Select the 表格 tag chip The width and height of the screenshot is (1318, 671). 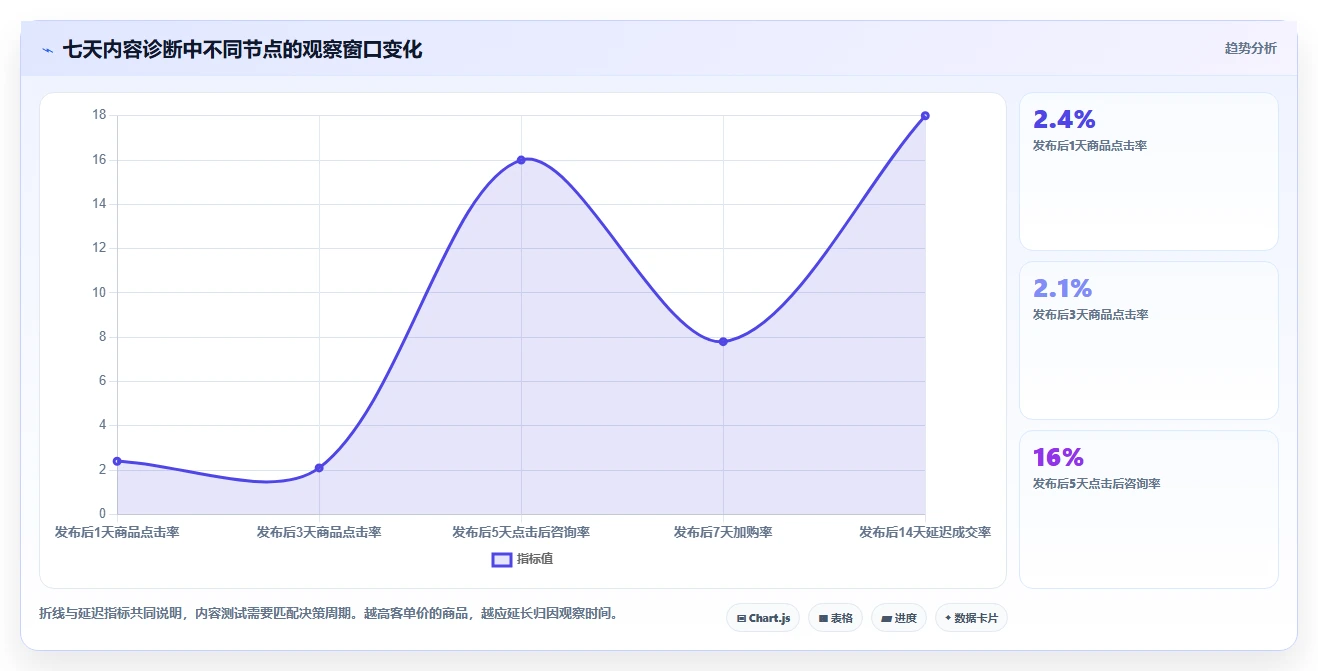pos(835,618)
